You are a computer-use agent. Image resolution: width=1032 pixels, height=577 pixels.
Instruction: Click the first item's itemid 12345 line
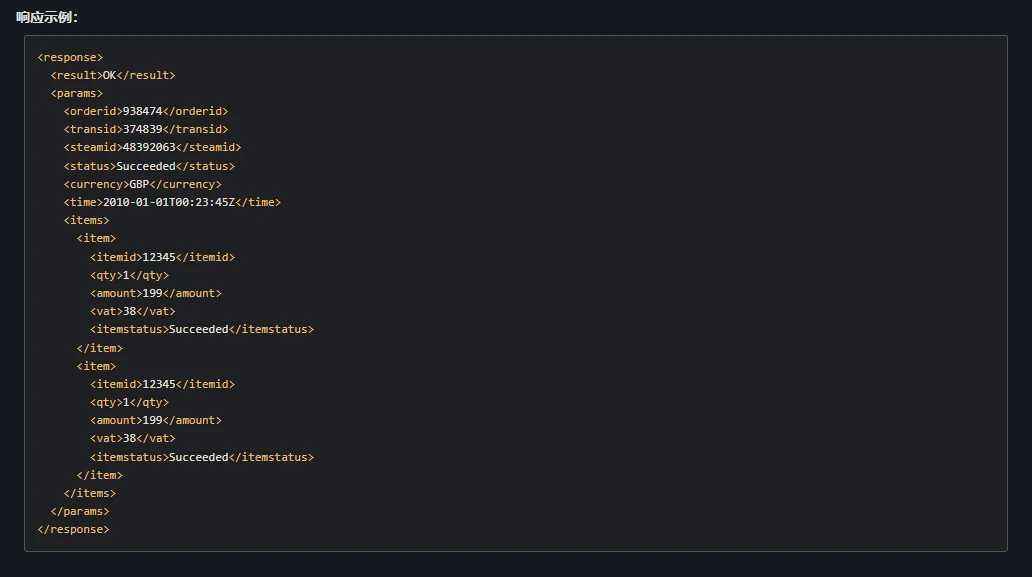[162, 257]
